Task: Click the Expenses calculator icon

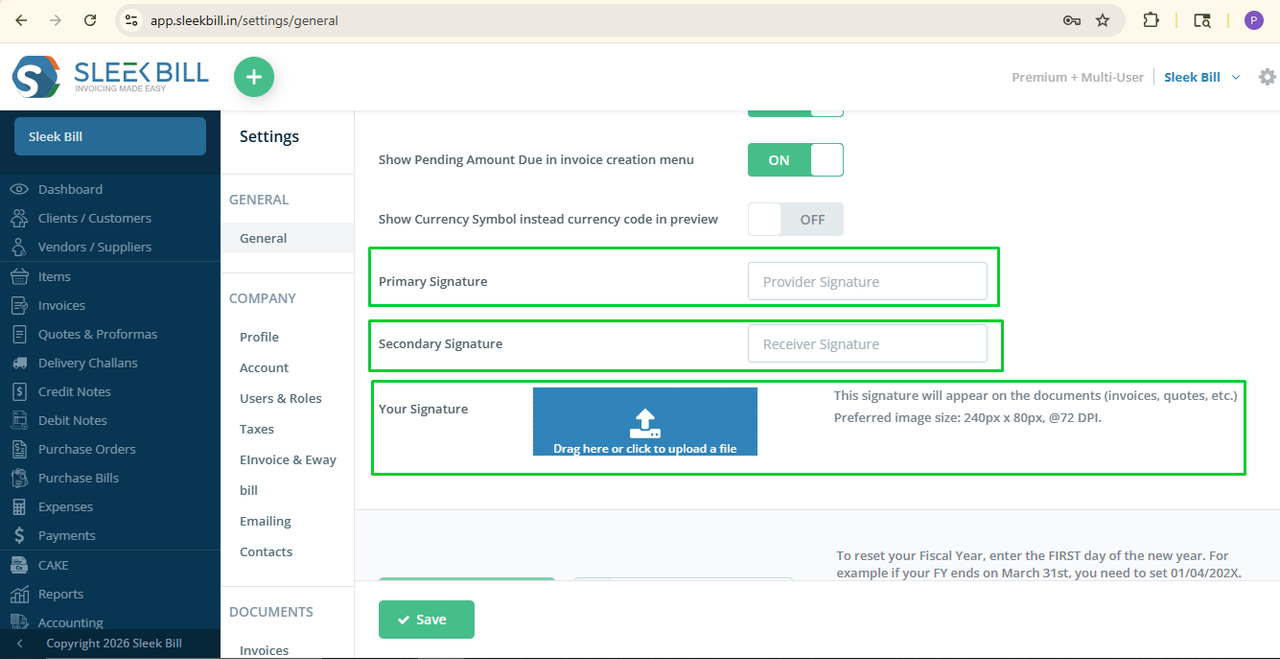Action: tap(19, 507)
